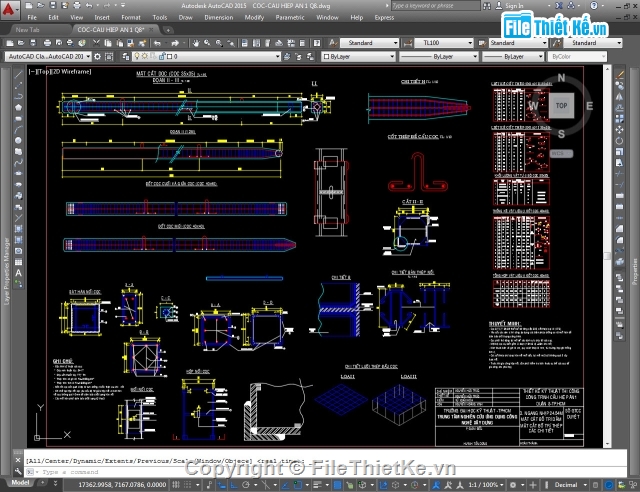This screenshot has height=492, width=640.
Task: Open the Dimension menu
Action: 219,18
